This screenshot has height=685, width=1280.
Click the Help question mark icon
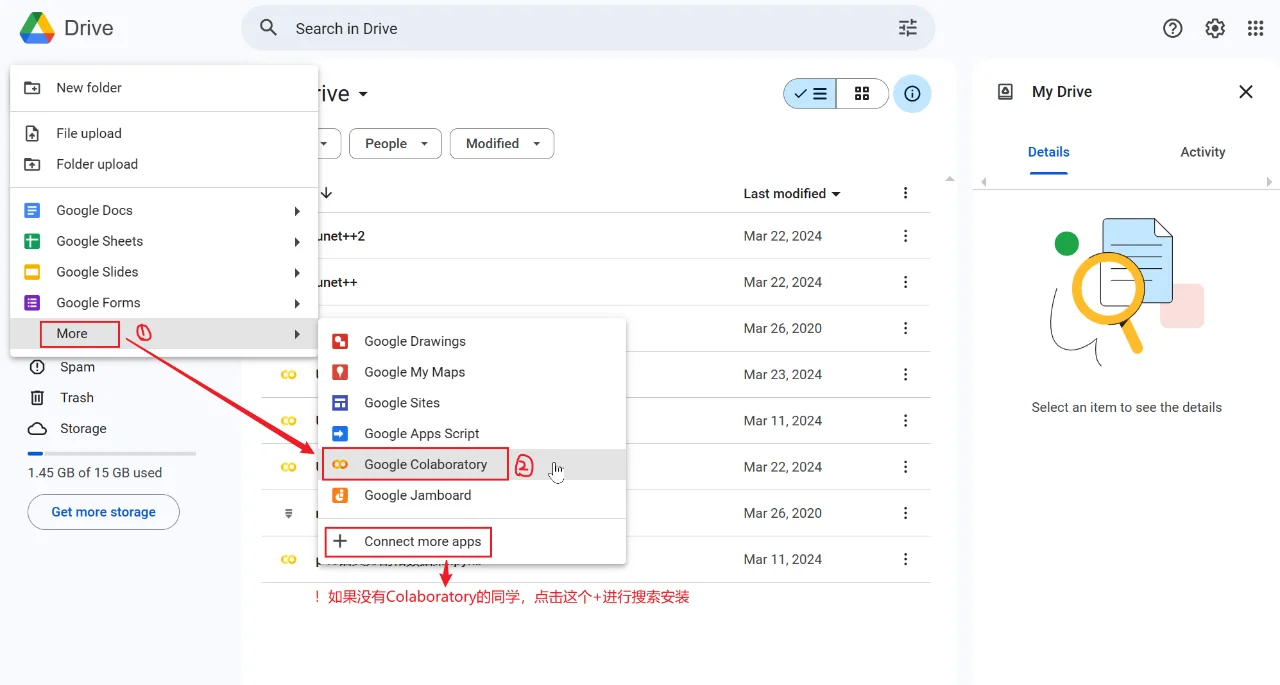(x=1172, y=28)
